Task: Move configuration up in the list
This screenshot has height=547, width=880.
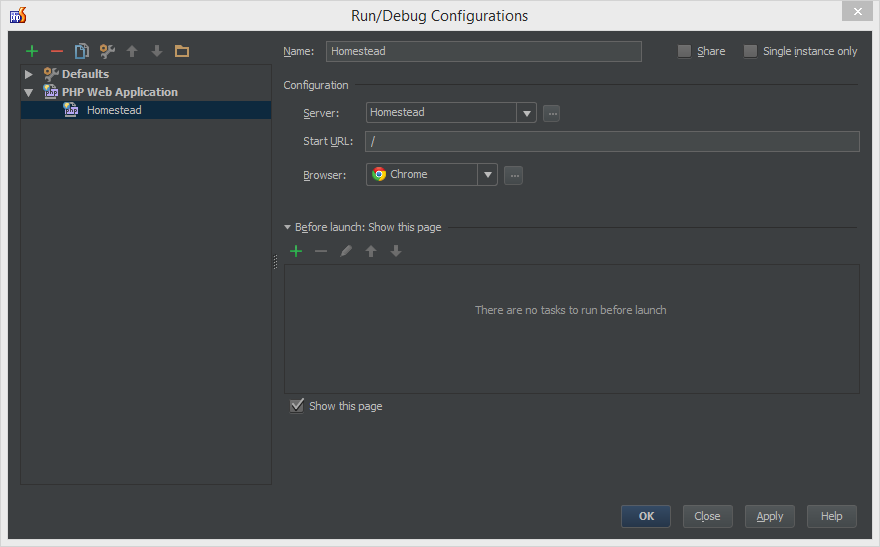Action: 132,51
